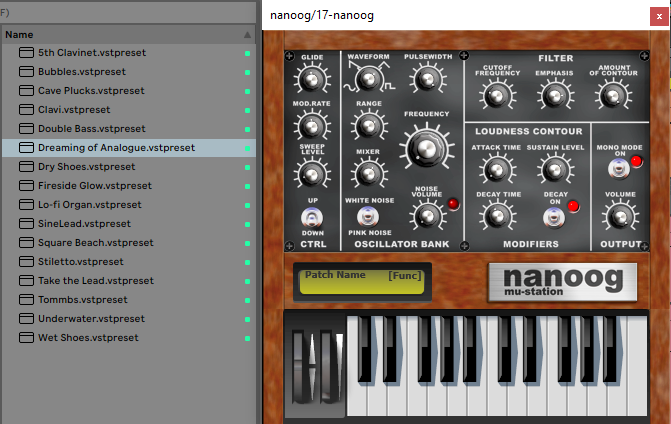The image size is (671, 424).
Task: Select Fireside Glow.vstpreset
Action: (95, 186)
